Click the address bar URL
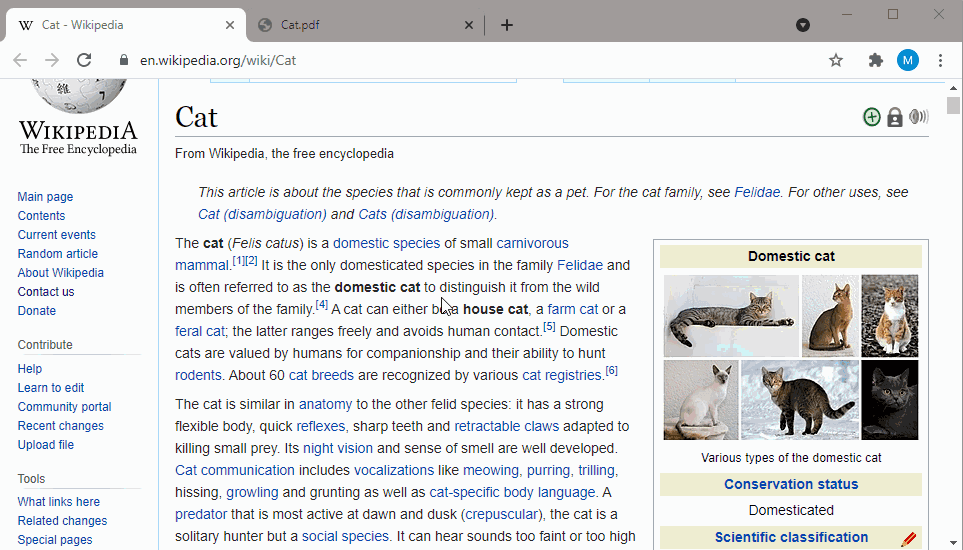This screenshot has height=550, width=963. click(x=218, y=60)
